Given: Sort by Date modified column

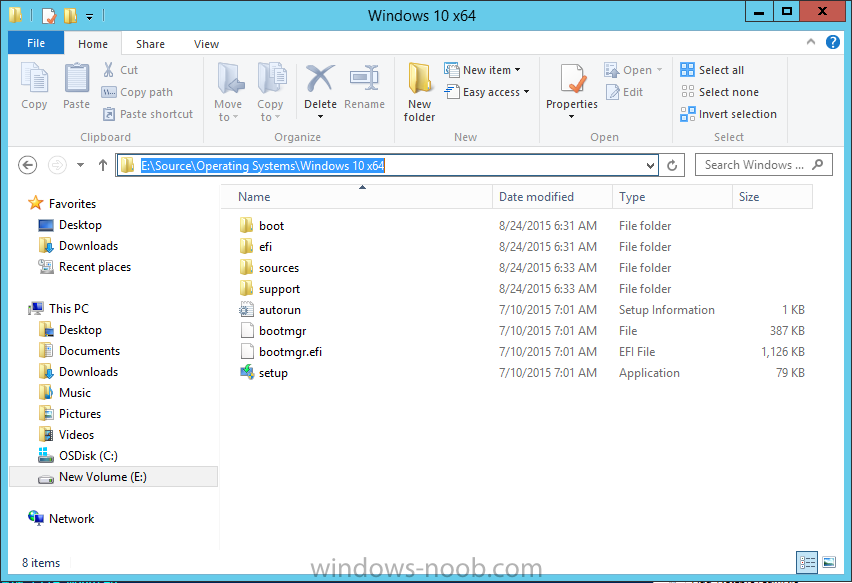Looking at the screenshot, I should pyautogui.click(x=553, y=197).
